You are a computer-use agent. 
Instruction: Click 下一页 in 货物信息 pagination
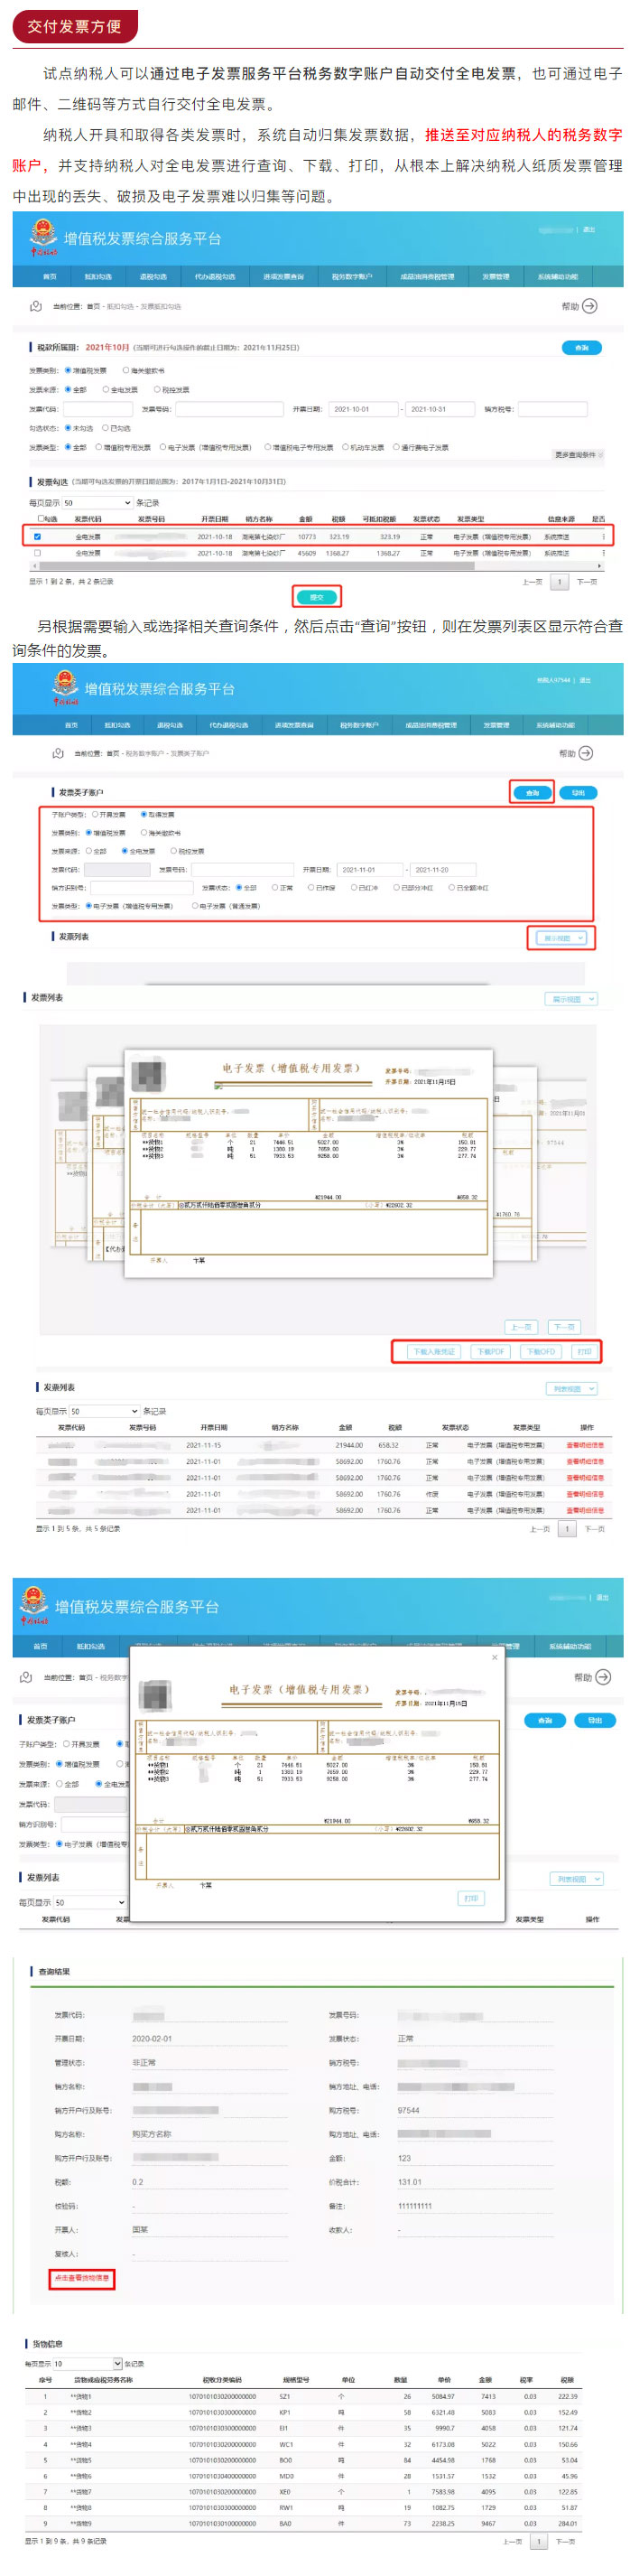pos(565,2541)
